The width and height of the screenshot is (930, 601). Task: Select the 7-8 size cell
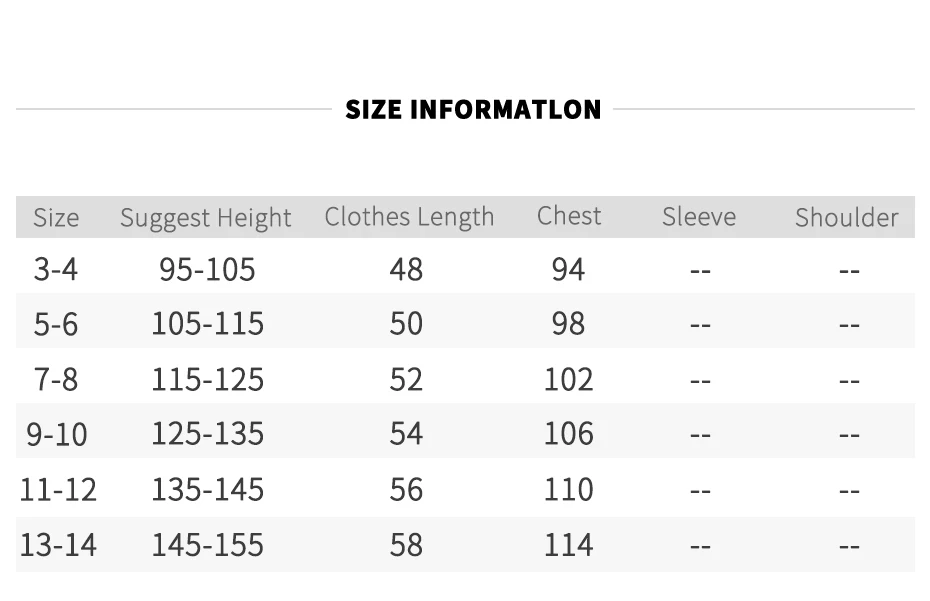pos(56,379)
